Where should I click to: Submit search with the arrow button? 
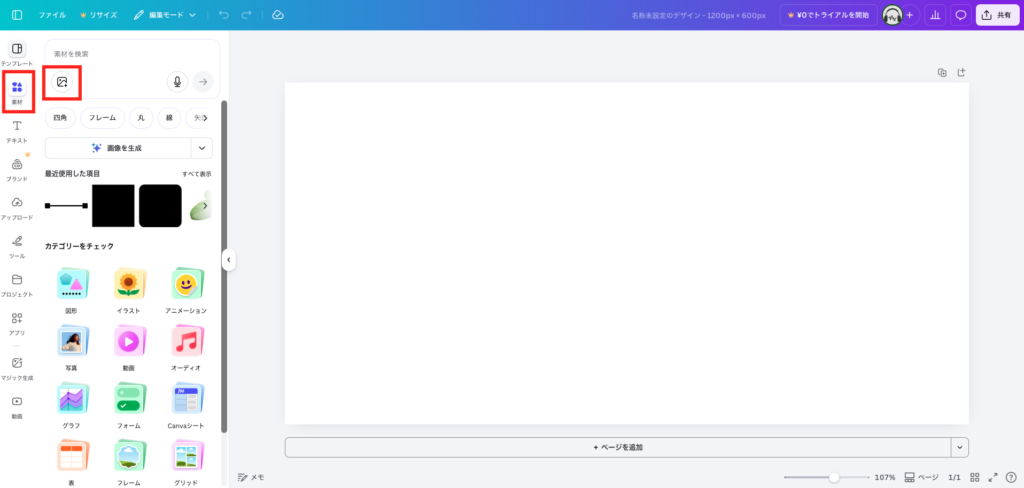[203, 82]
